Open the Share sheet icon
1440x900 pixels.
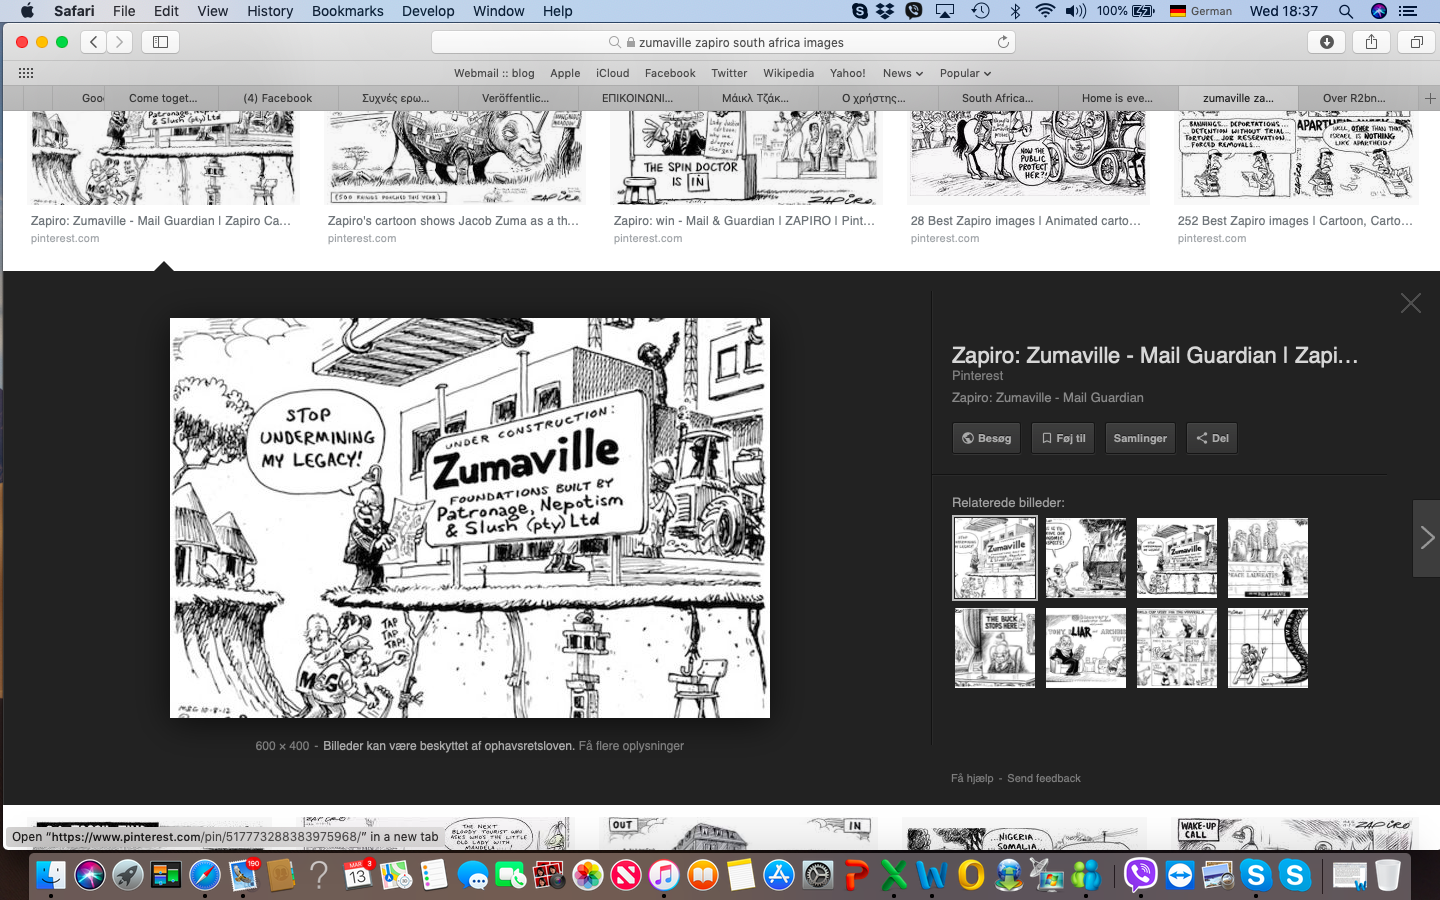tap(1372, 42)
